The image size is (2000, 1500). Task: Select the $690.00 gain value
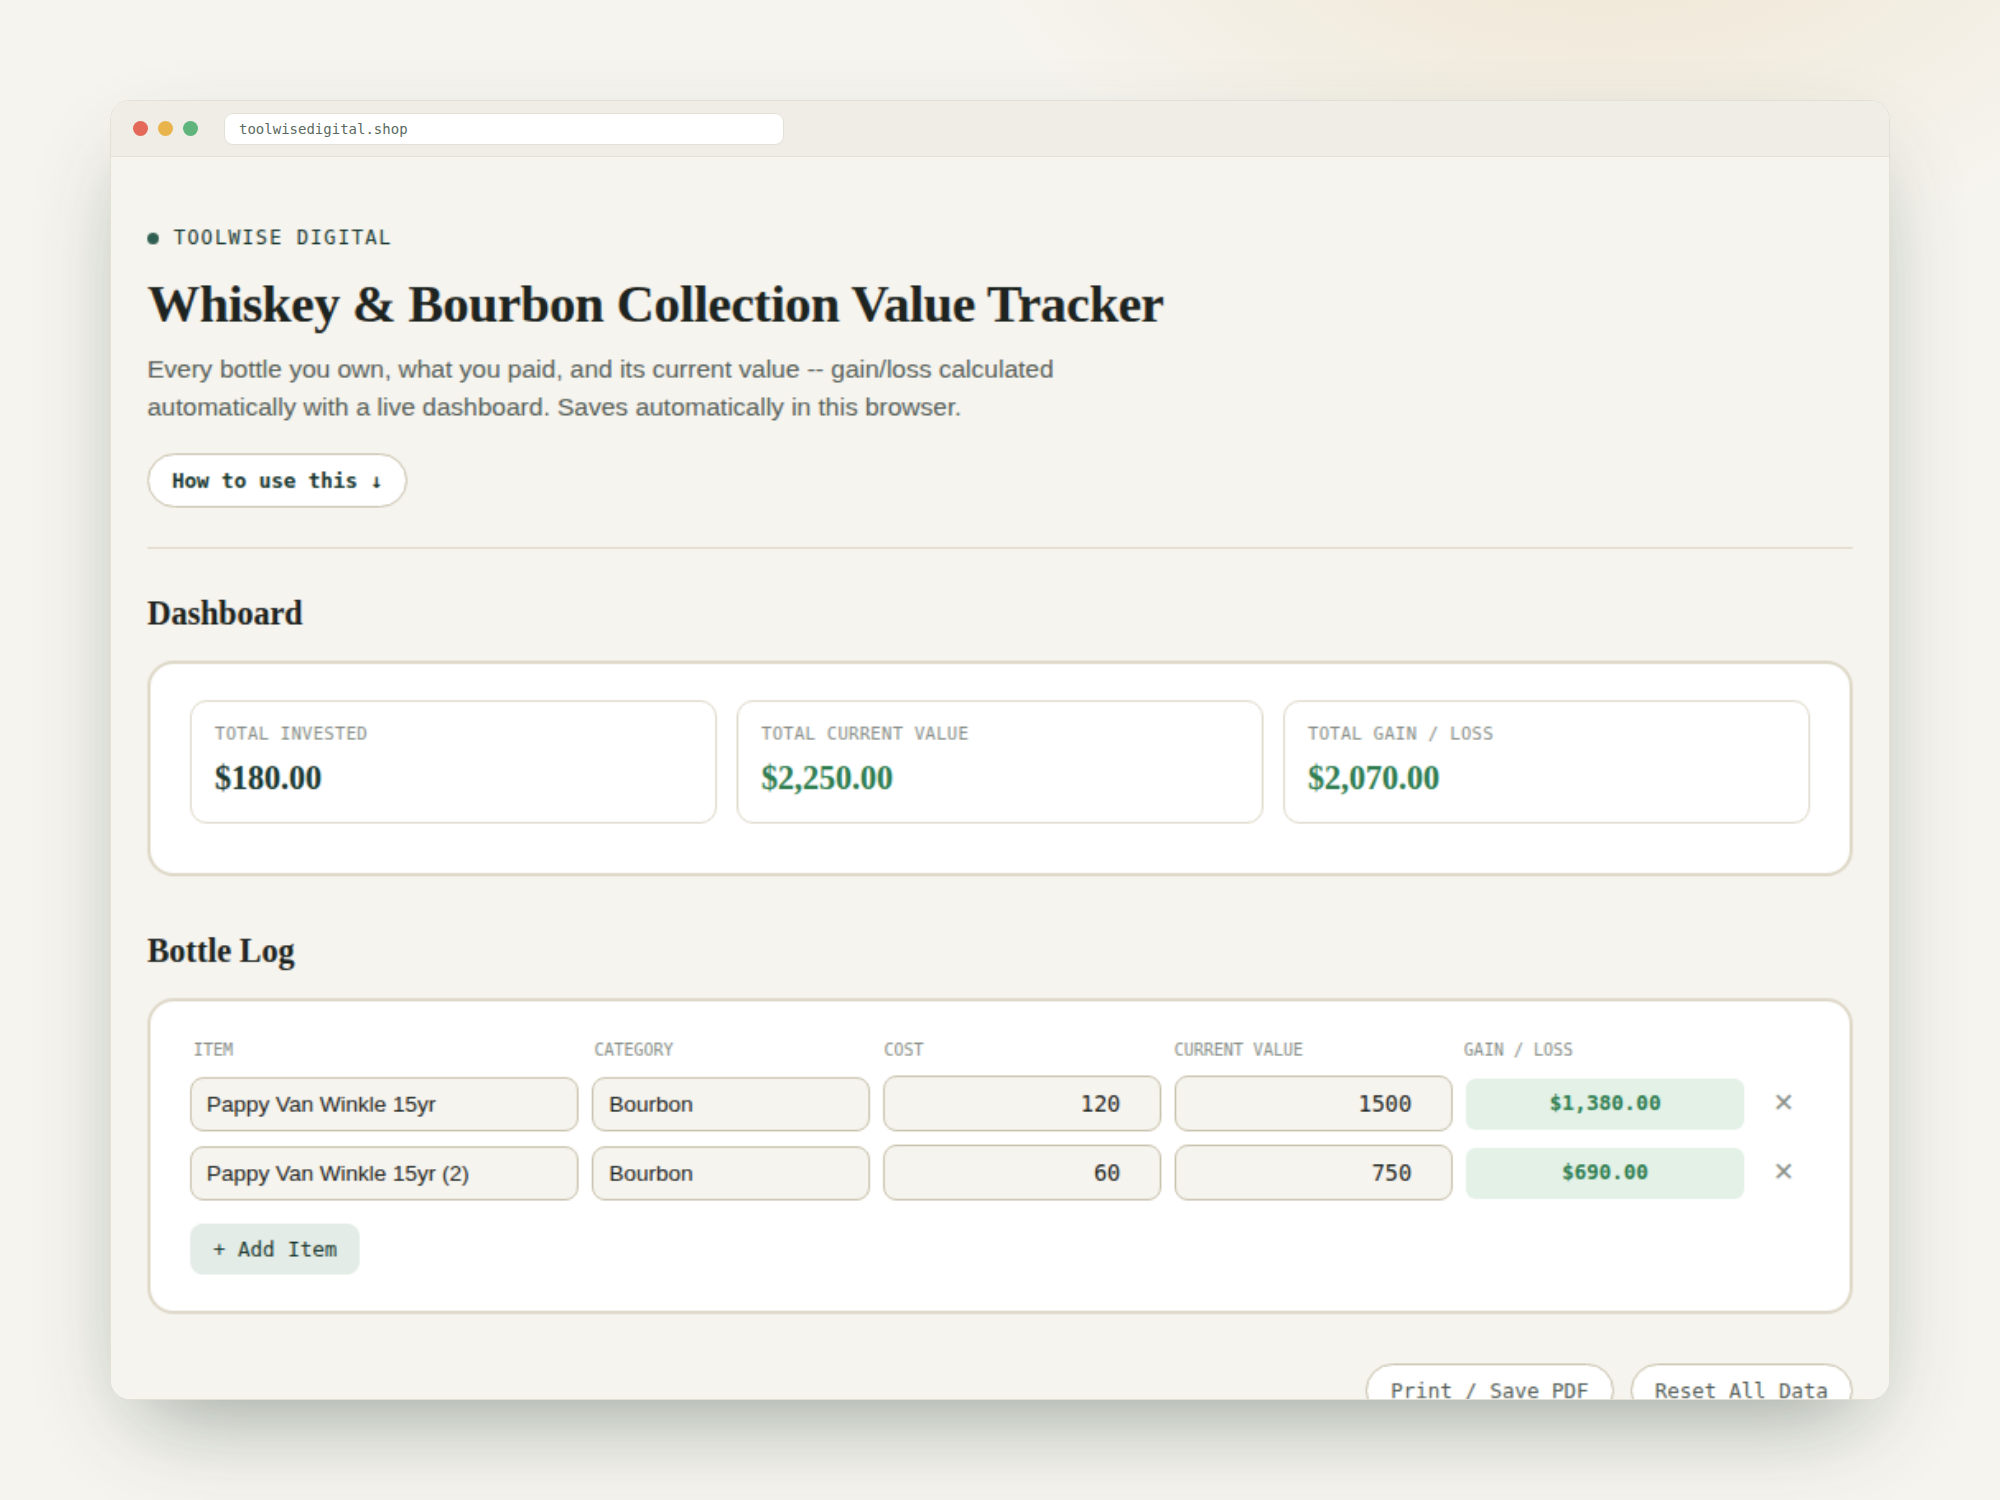pos(1605,1173)
